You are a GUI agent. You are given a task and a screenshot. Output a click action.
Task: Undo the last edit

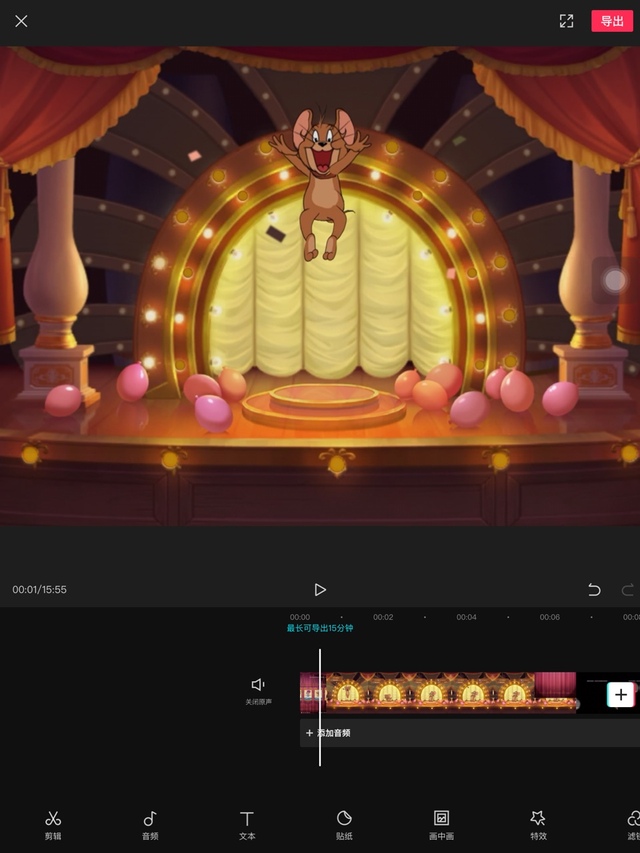pyautogui.click(x=594, y=590)
